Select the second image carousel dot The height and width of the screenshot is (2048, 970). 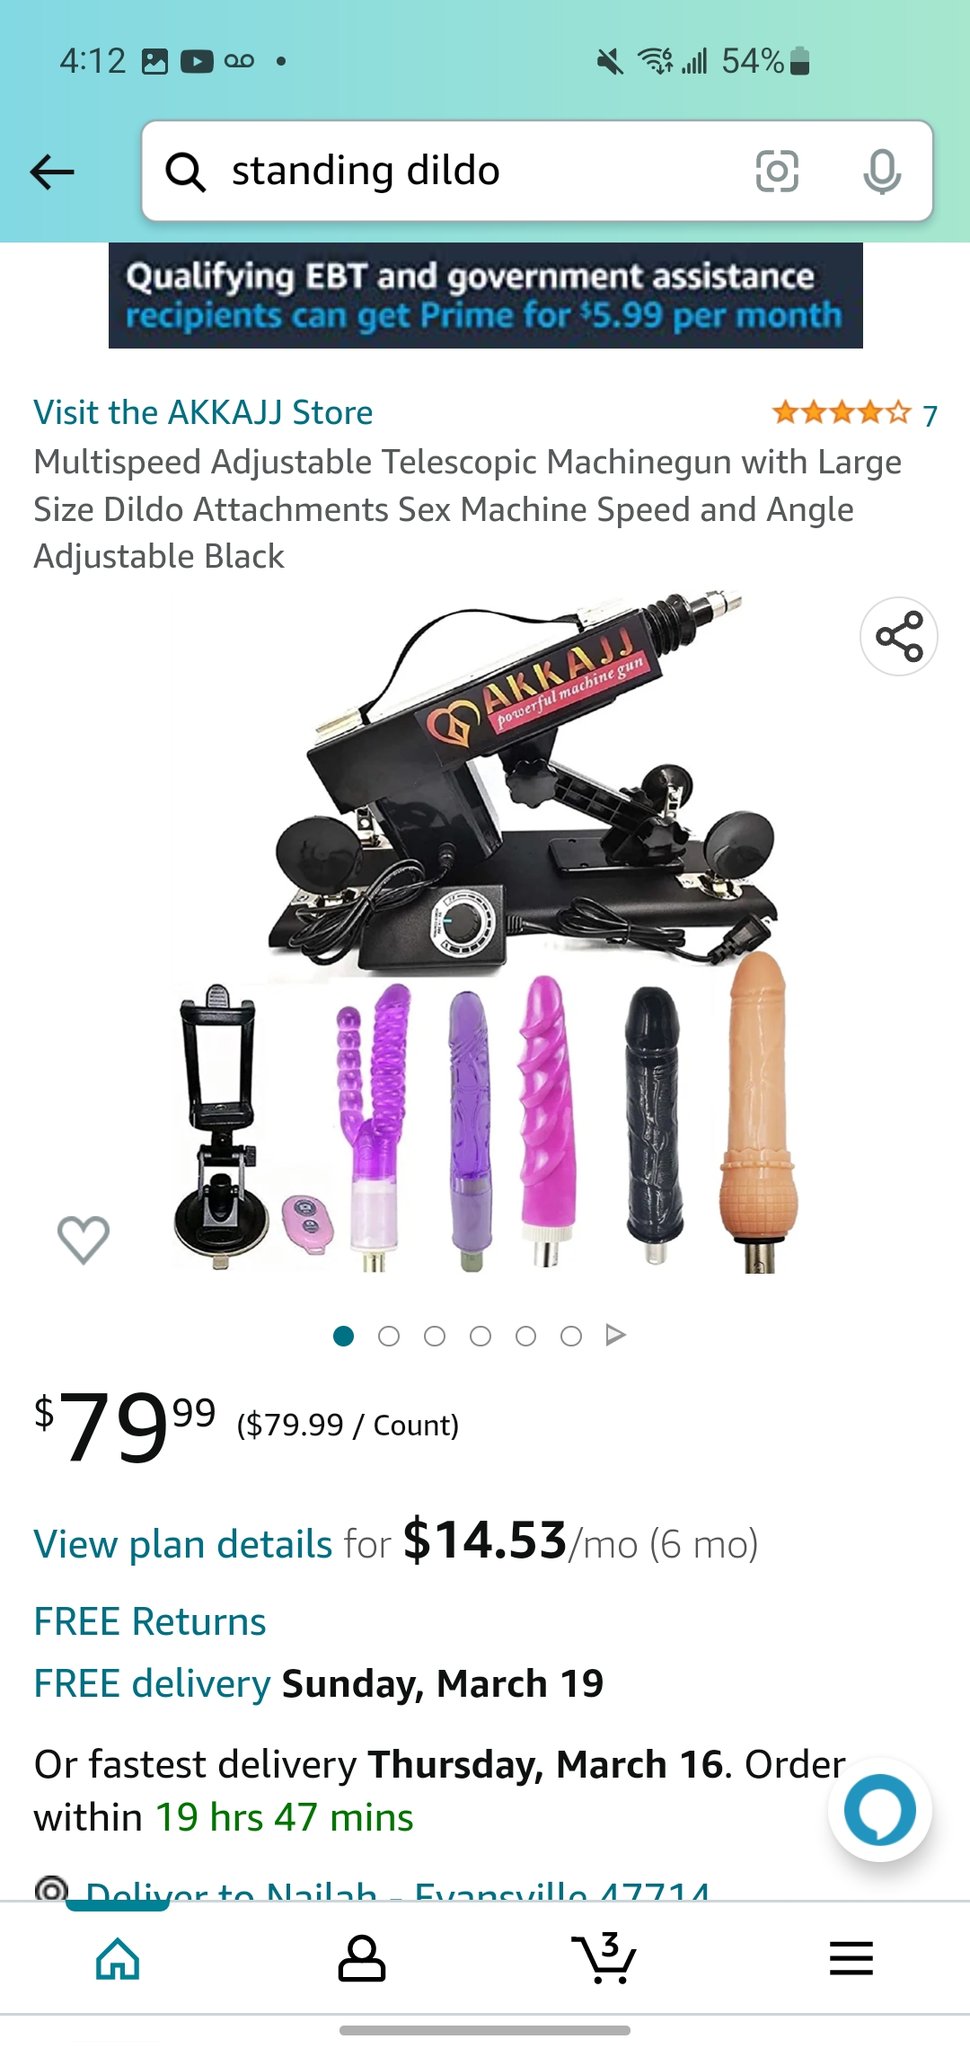tap(389, 1336)
